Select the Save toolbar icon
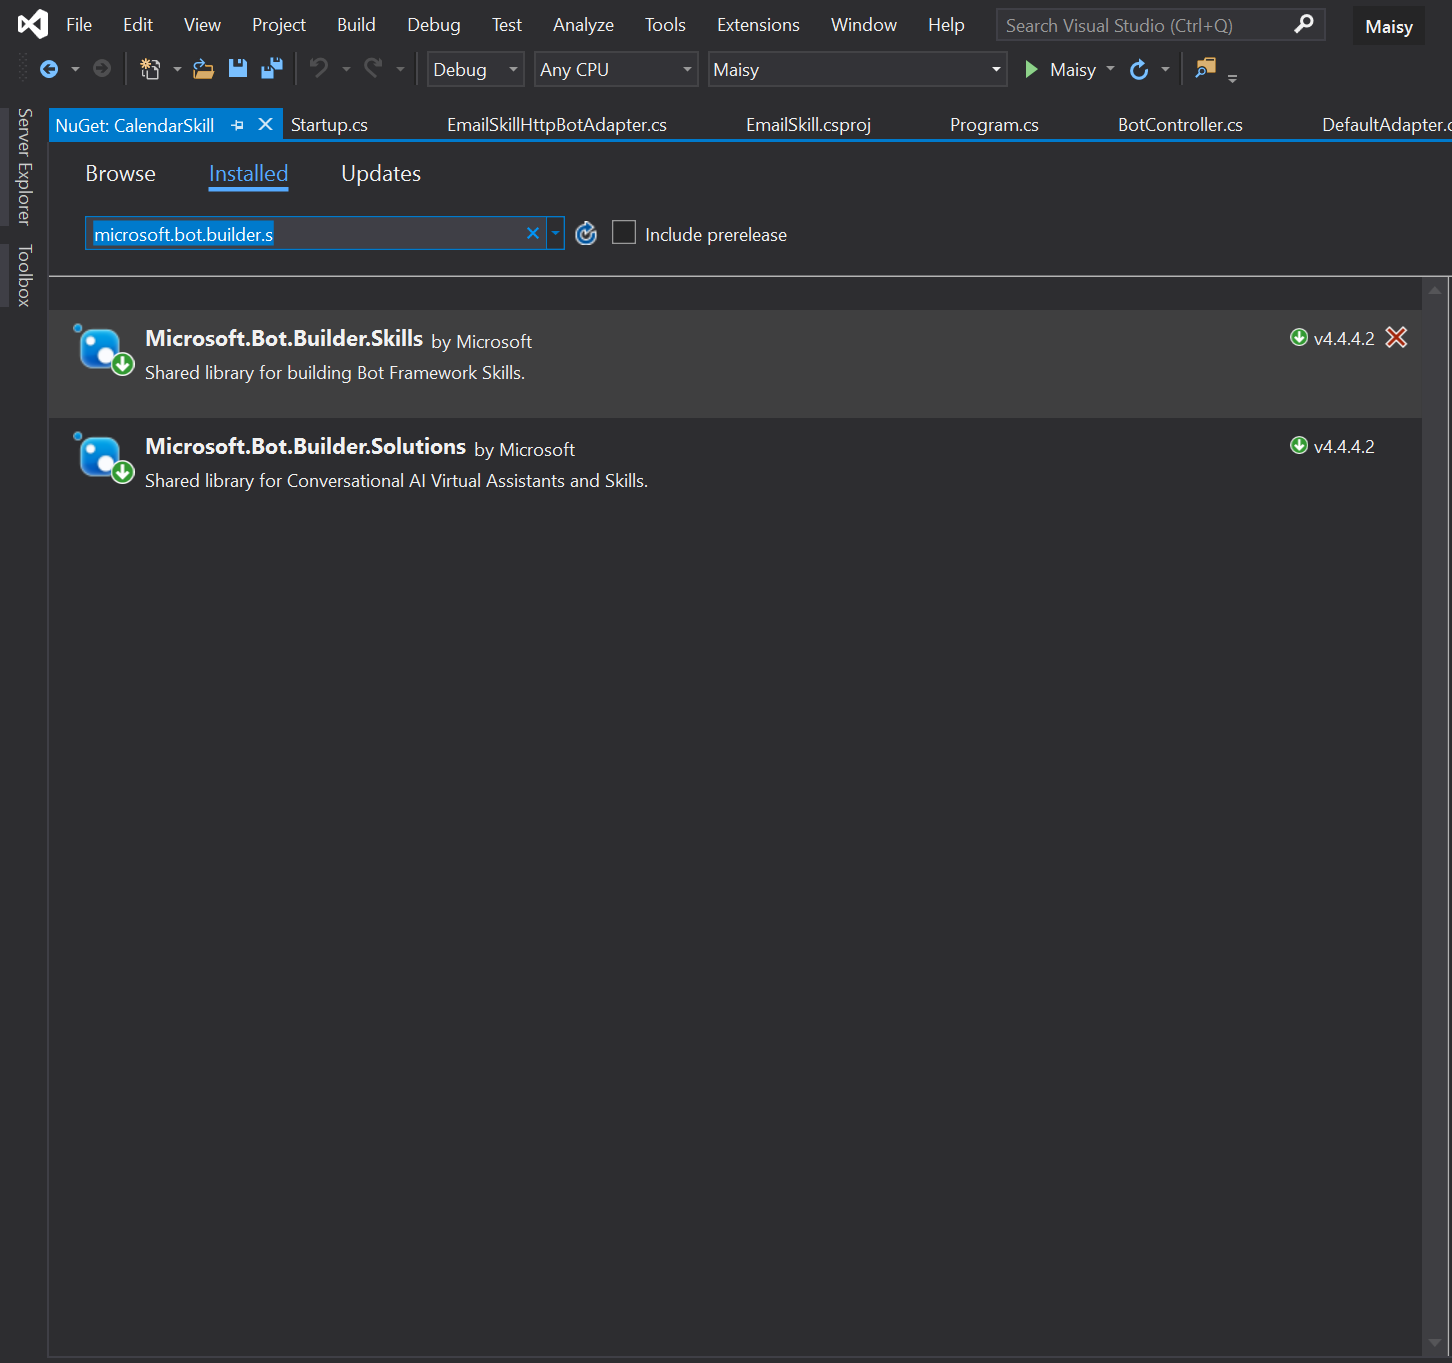Screen dimensions: 1452x1363 (x=238, y=68)
